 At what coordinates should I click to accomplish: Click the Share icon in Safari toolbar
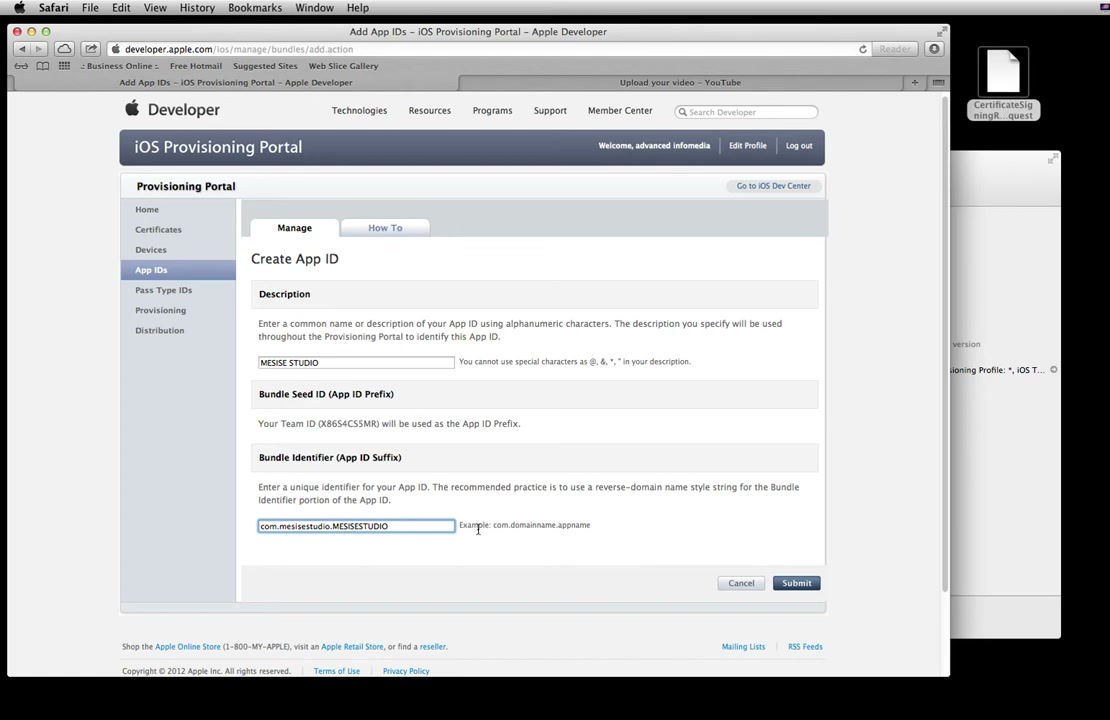(x=91, y=49)
